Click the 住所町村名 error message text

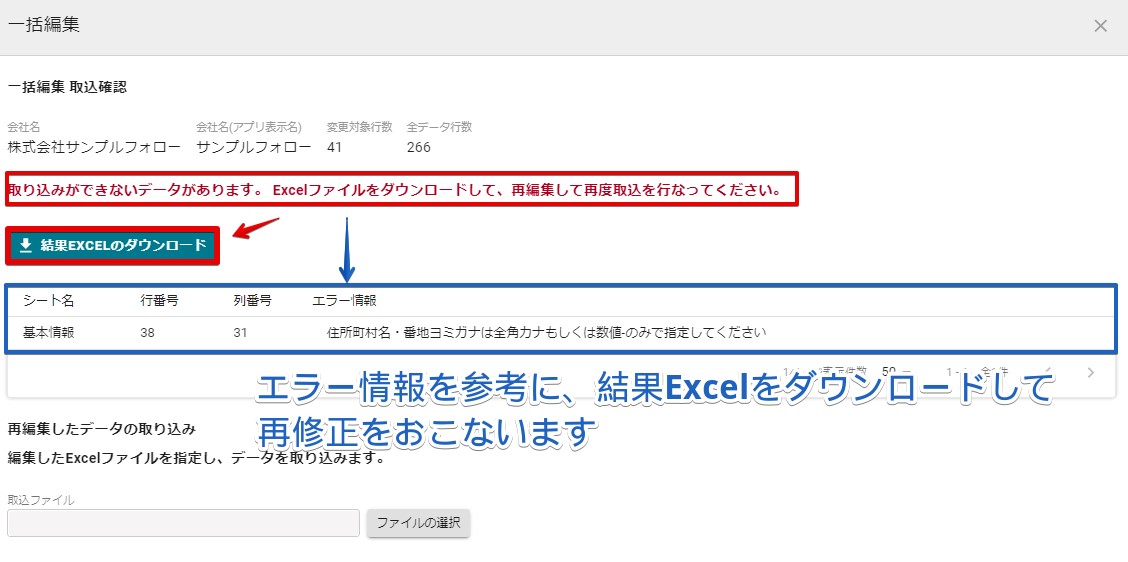[546, 332]
